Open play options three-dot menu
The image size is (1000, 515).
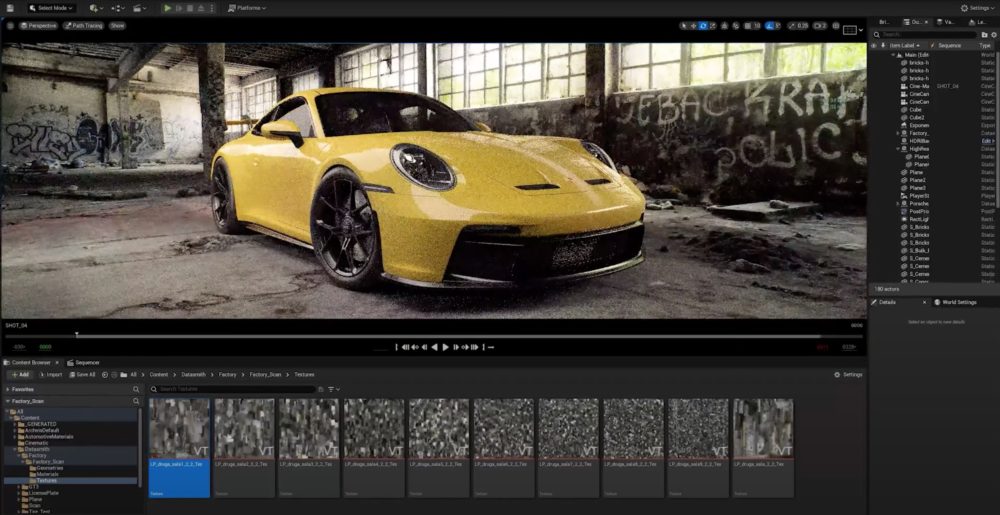coord(212,8)
